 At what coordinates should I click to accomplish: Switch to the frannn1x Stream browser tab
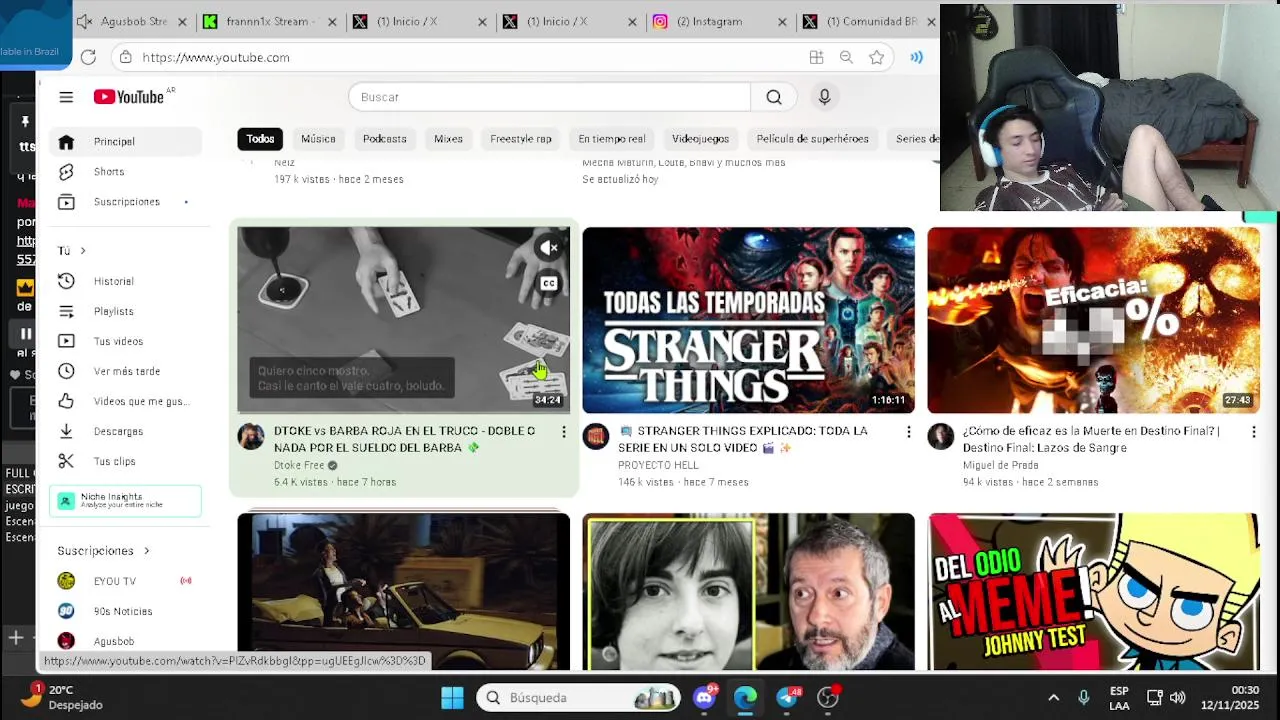pos(270,21)
